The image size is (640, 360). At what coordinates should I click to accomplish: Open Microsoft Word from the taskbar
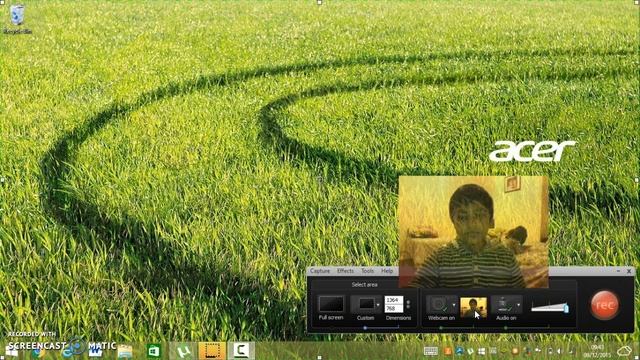coord(96,351)
